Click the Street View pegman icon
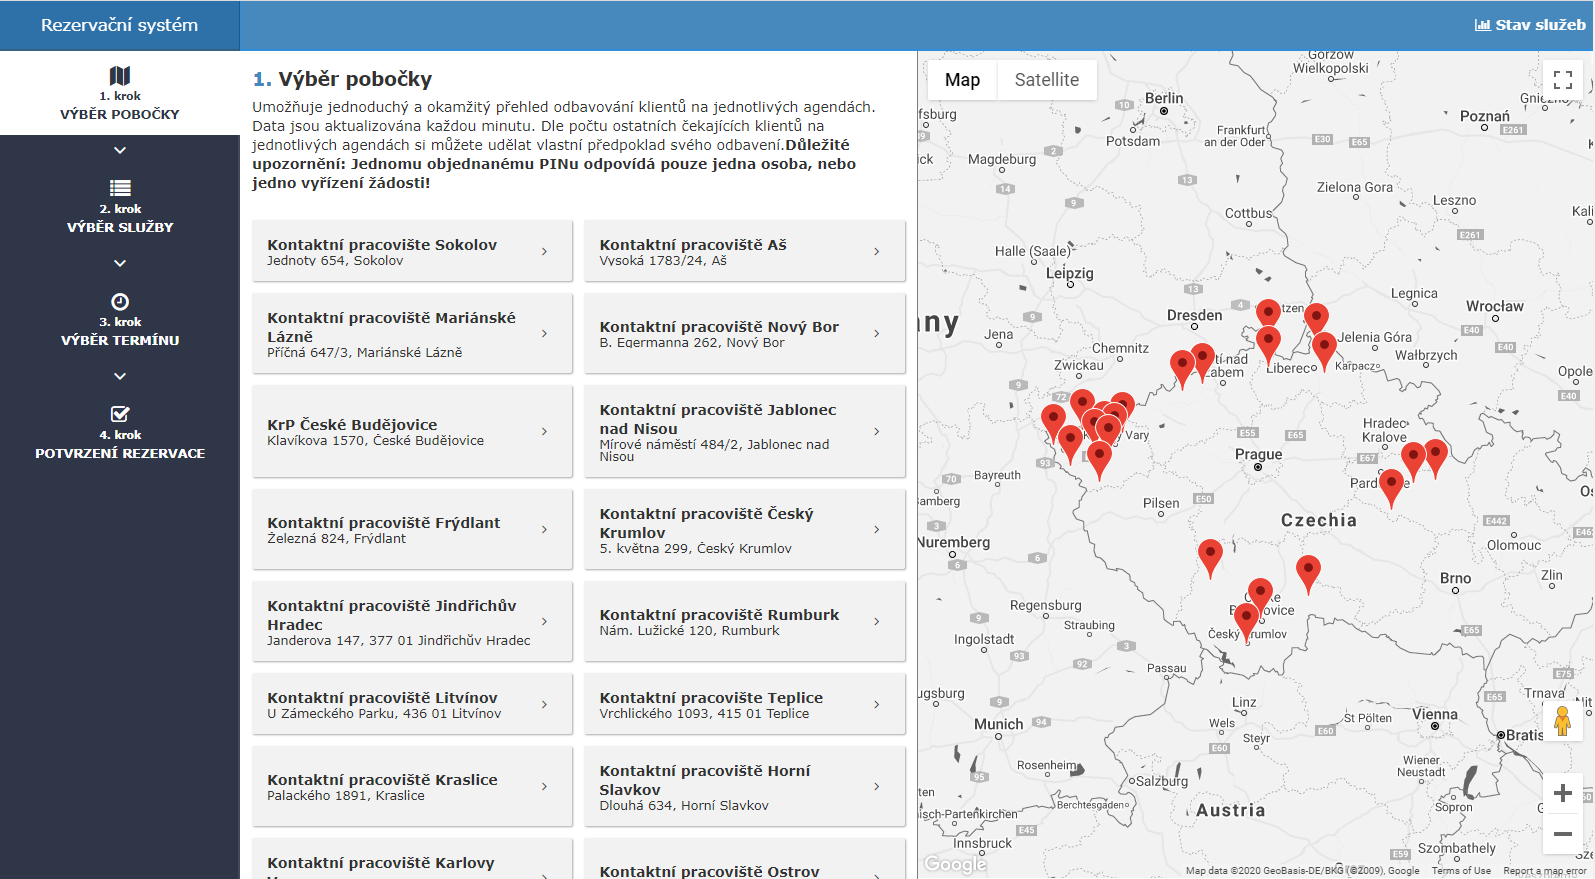This screenshot has width=1595, height=879. click(1563, 720)
